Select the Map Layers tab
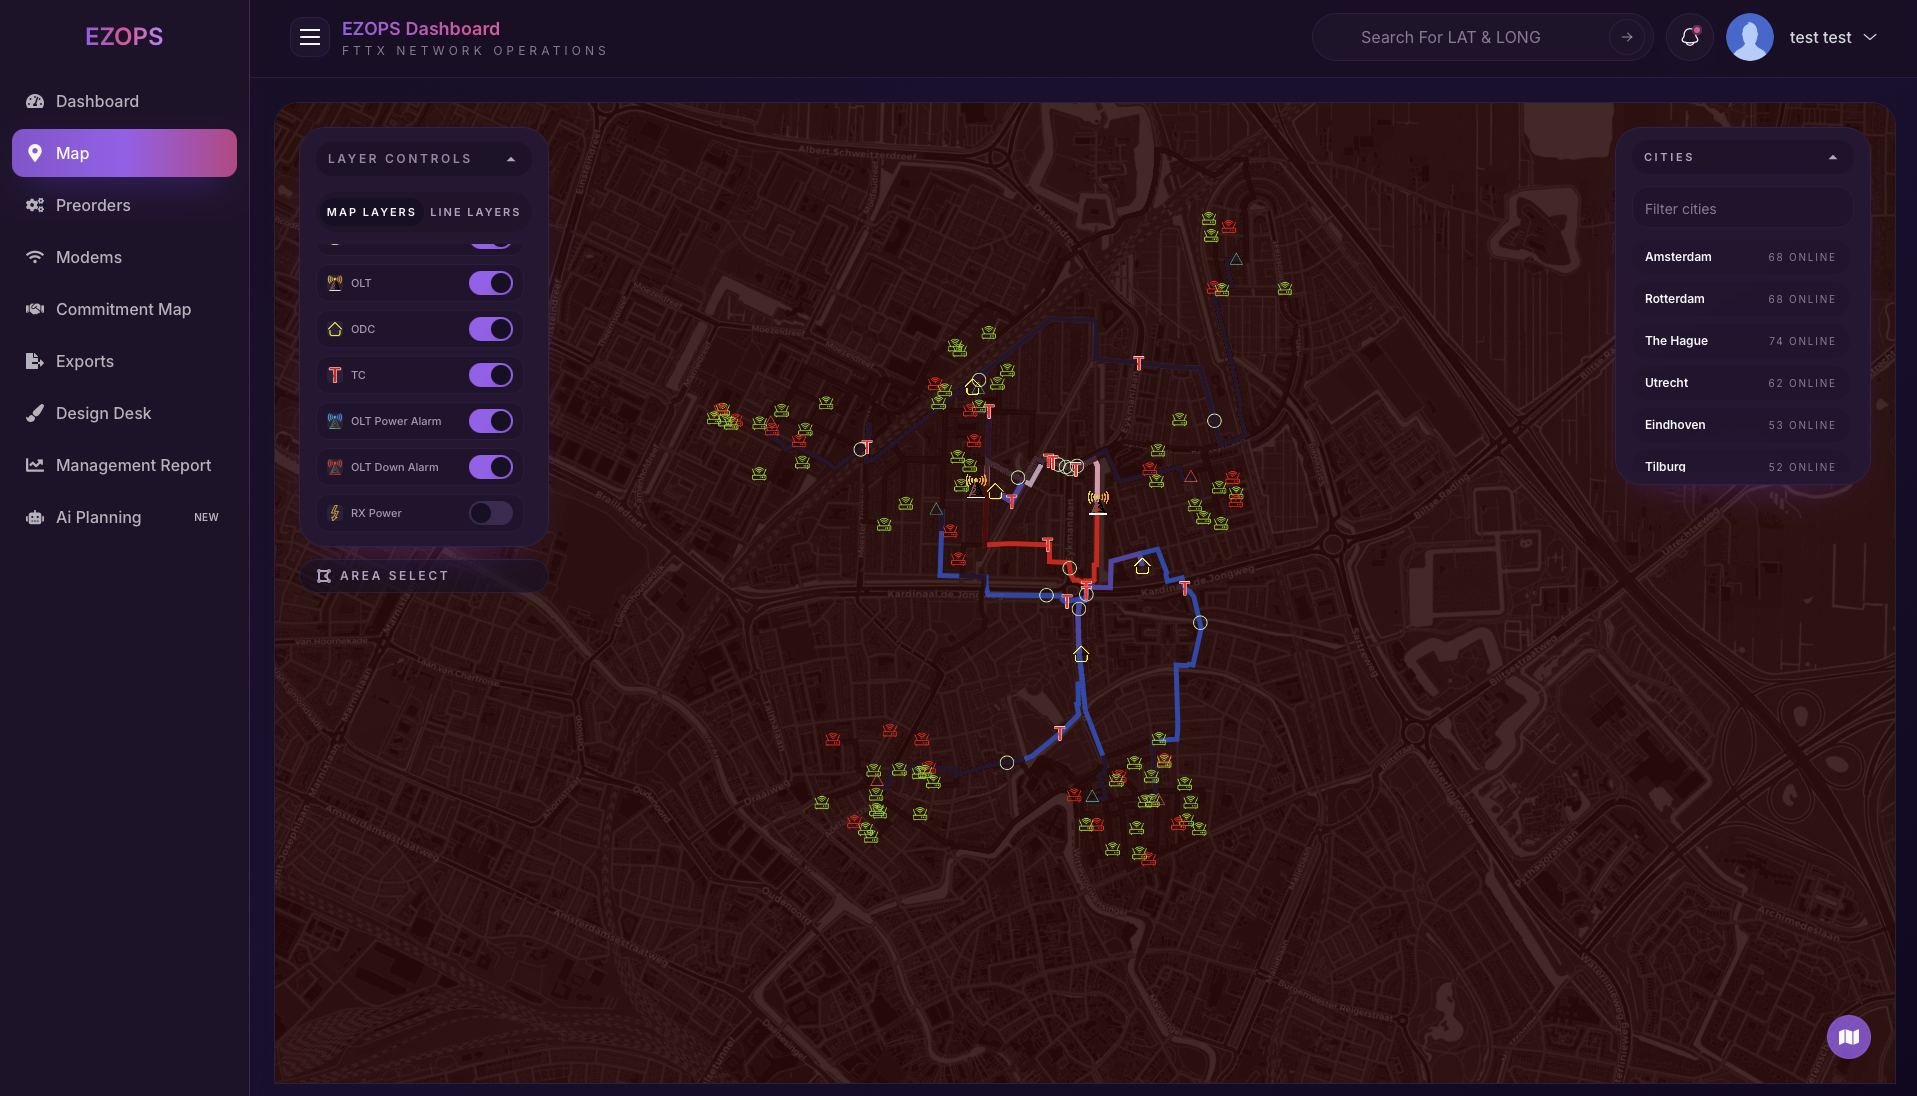 tap(371, 212)
